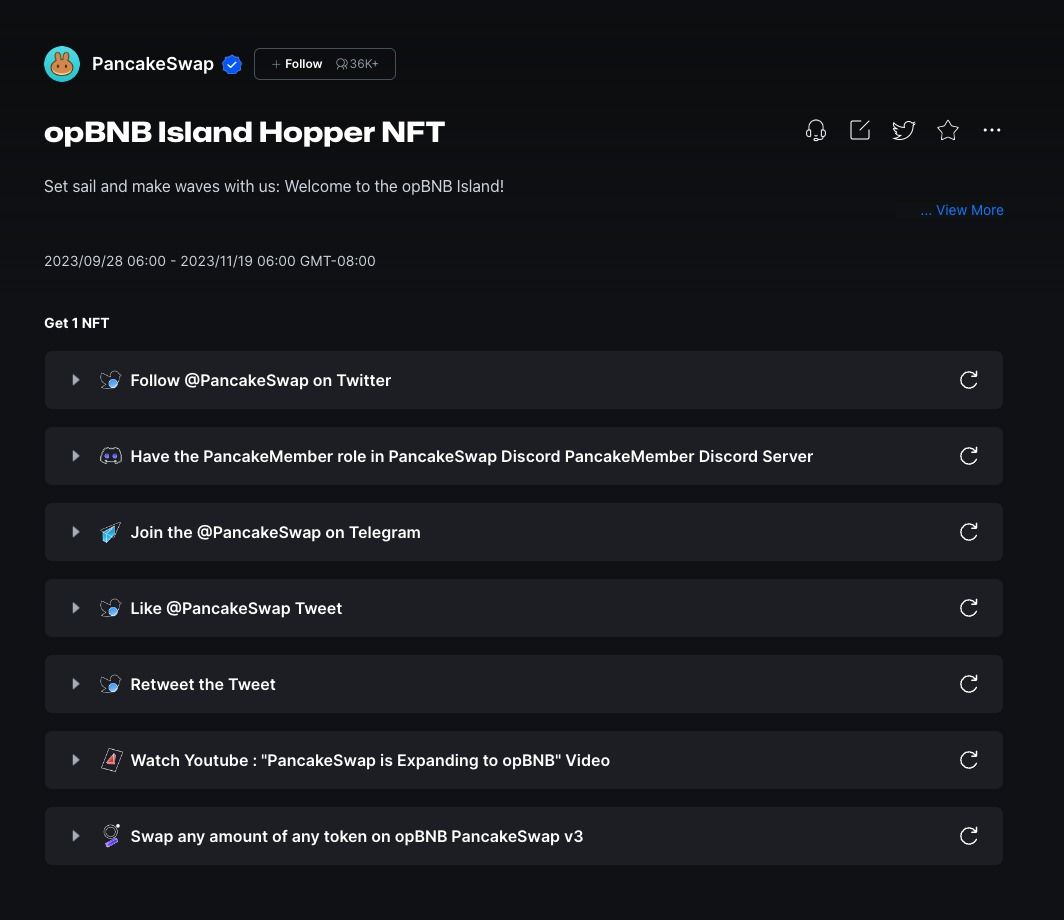Click the 36K+ followers count
Image resolution: width=1064 pixels, height=920 pixels.
(x=357, y=64)
